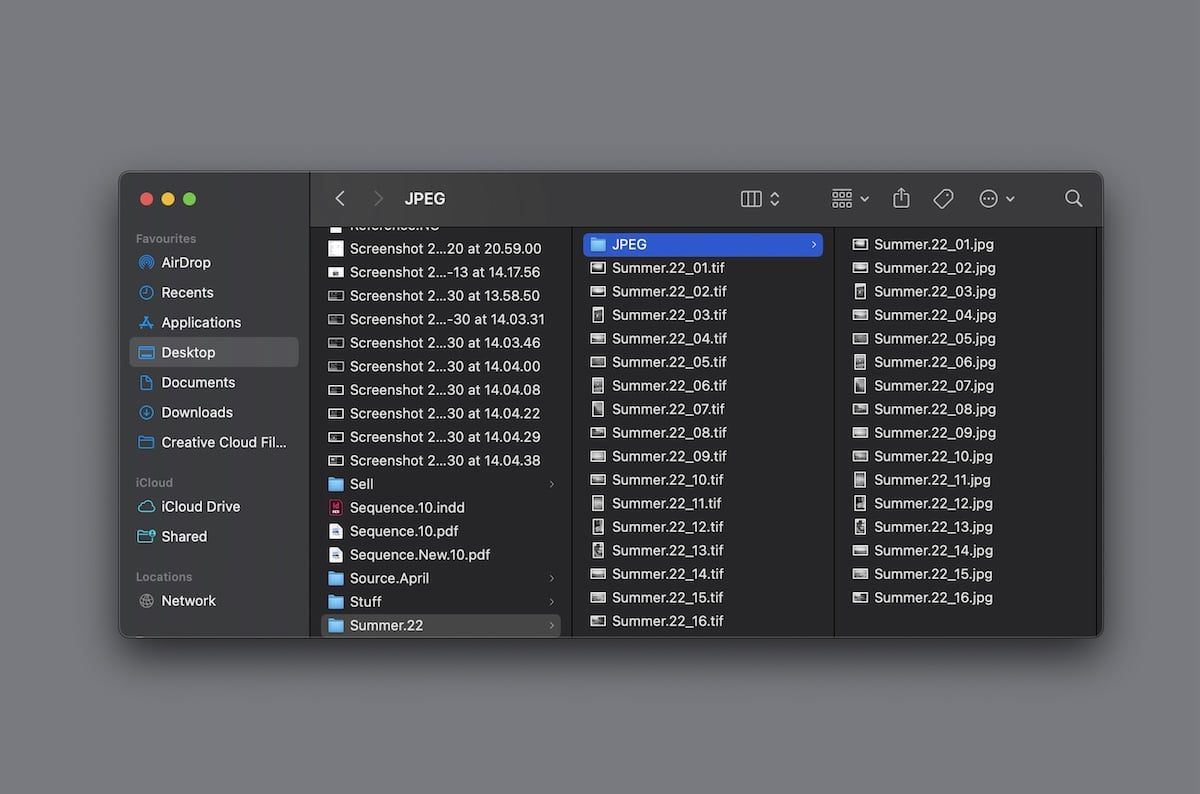The height and width of the screenshot is (794, 1200).
Task: Click the forward navigation arrow
Action: point(378,198)
